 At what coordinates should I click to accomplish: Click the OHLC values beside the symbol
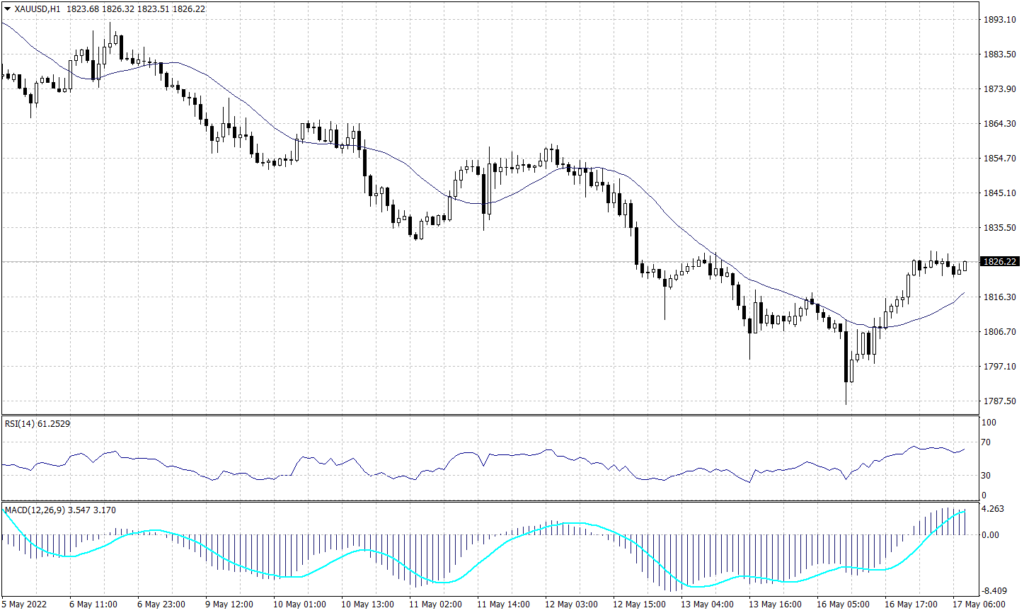click(x=136, y=9)
